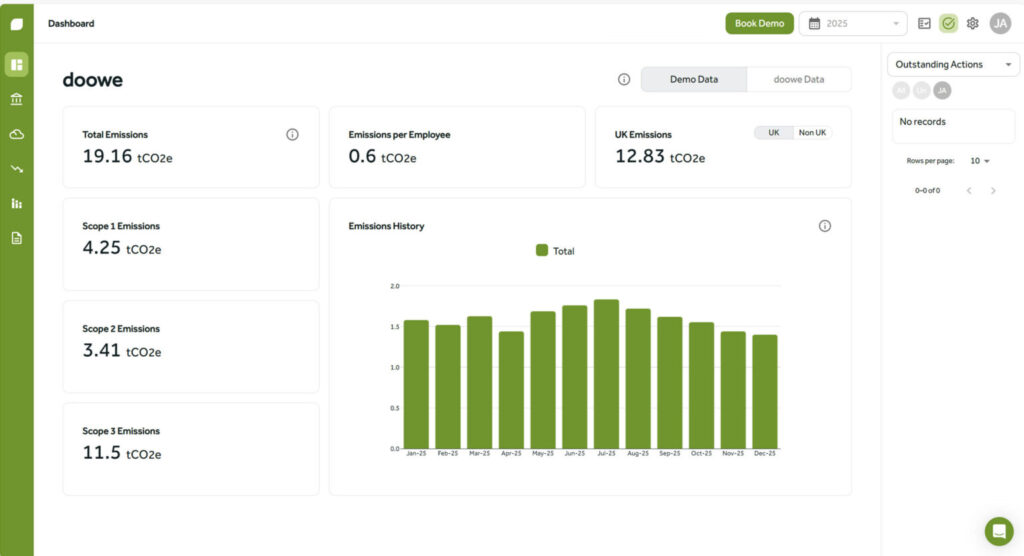Viewport: 1024px width, 556px height.
Task: Open the document reports icon in sidebar
Action: coord(16,238)
